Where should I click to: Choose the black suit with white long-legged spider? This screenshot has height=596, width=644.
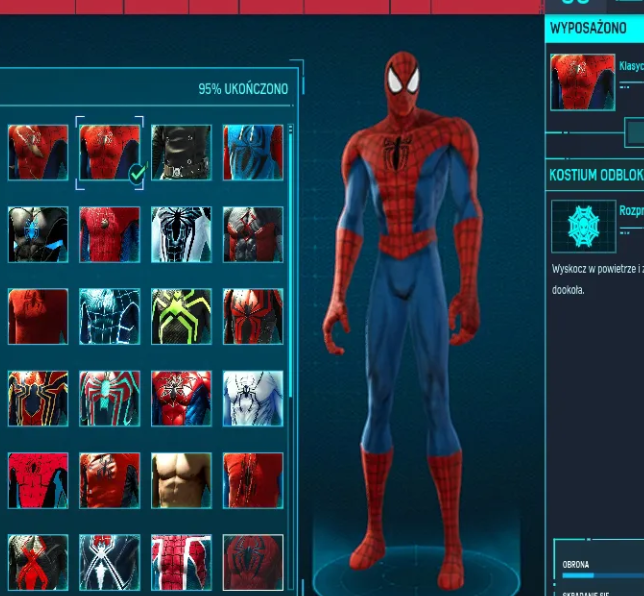[110, 562]
